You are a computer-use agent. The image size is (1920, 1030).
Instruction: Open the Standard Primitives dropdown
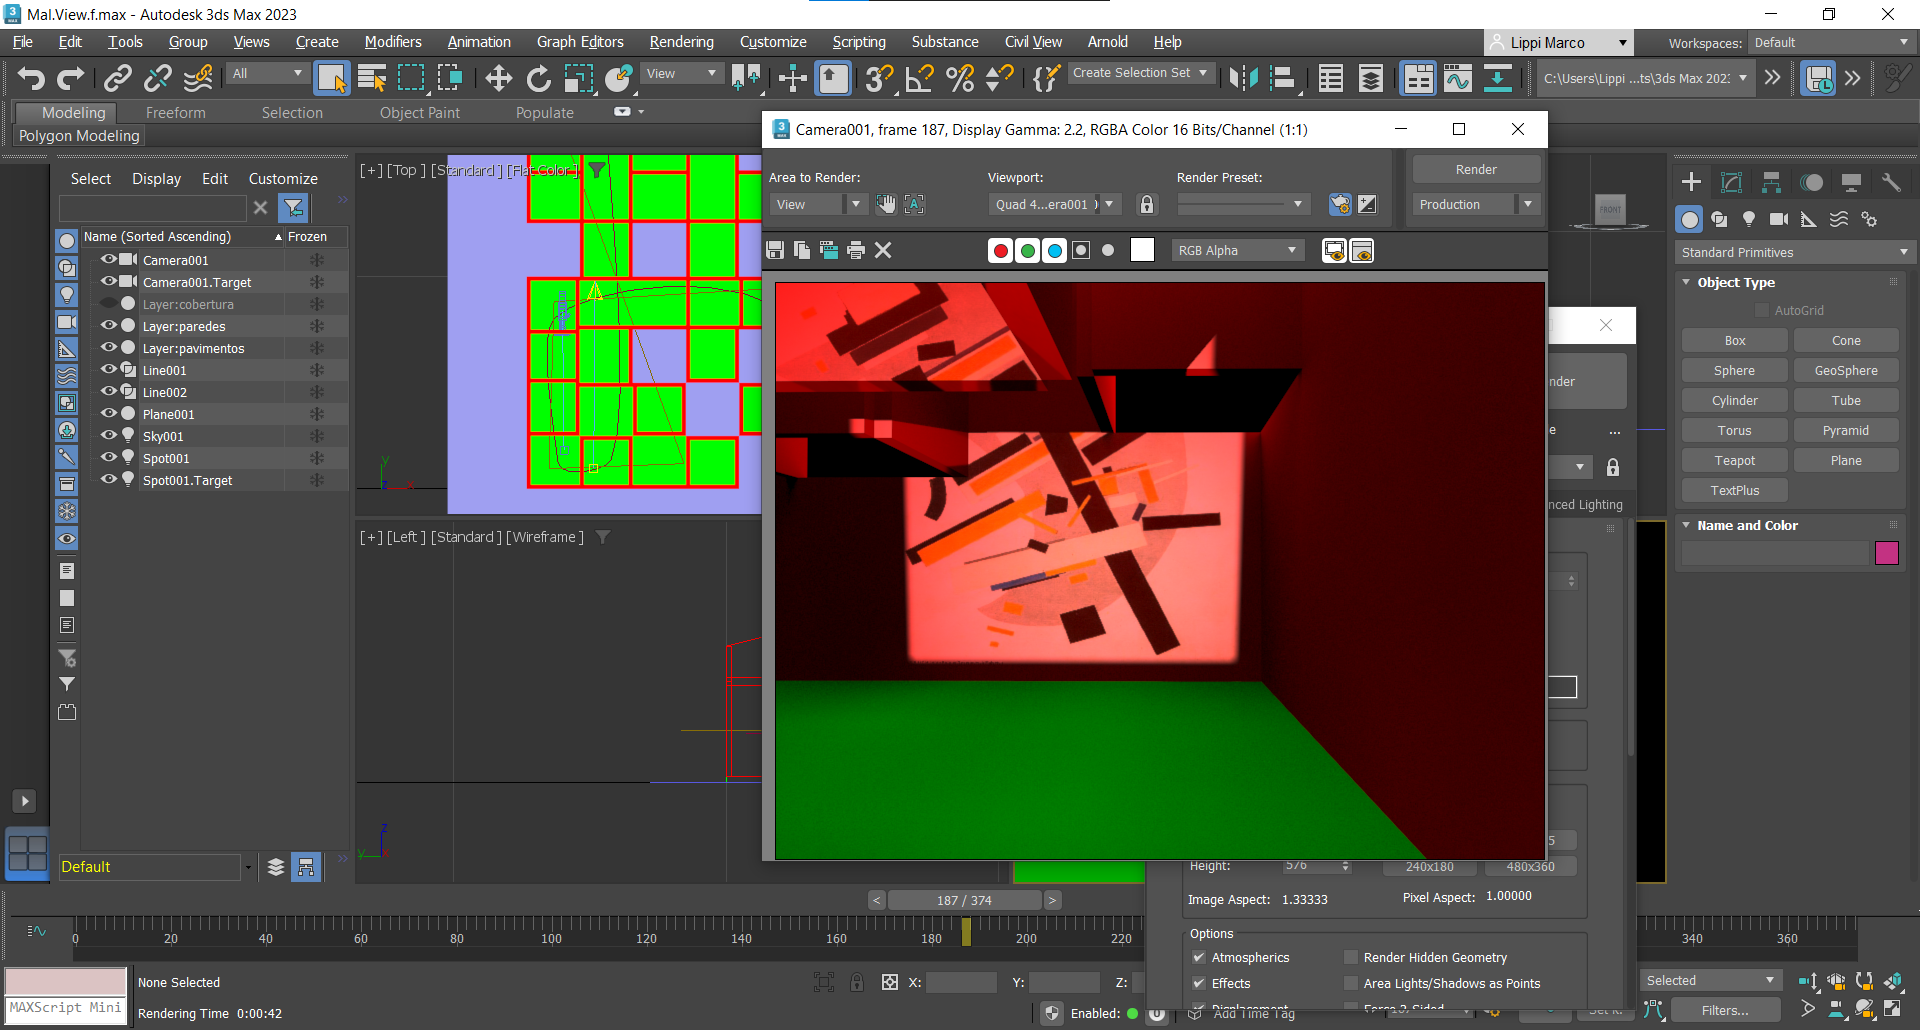point(1795,252)
